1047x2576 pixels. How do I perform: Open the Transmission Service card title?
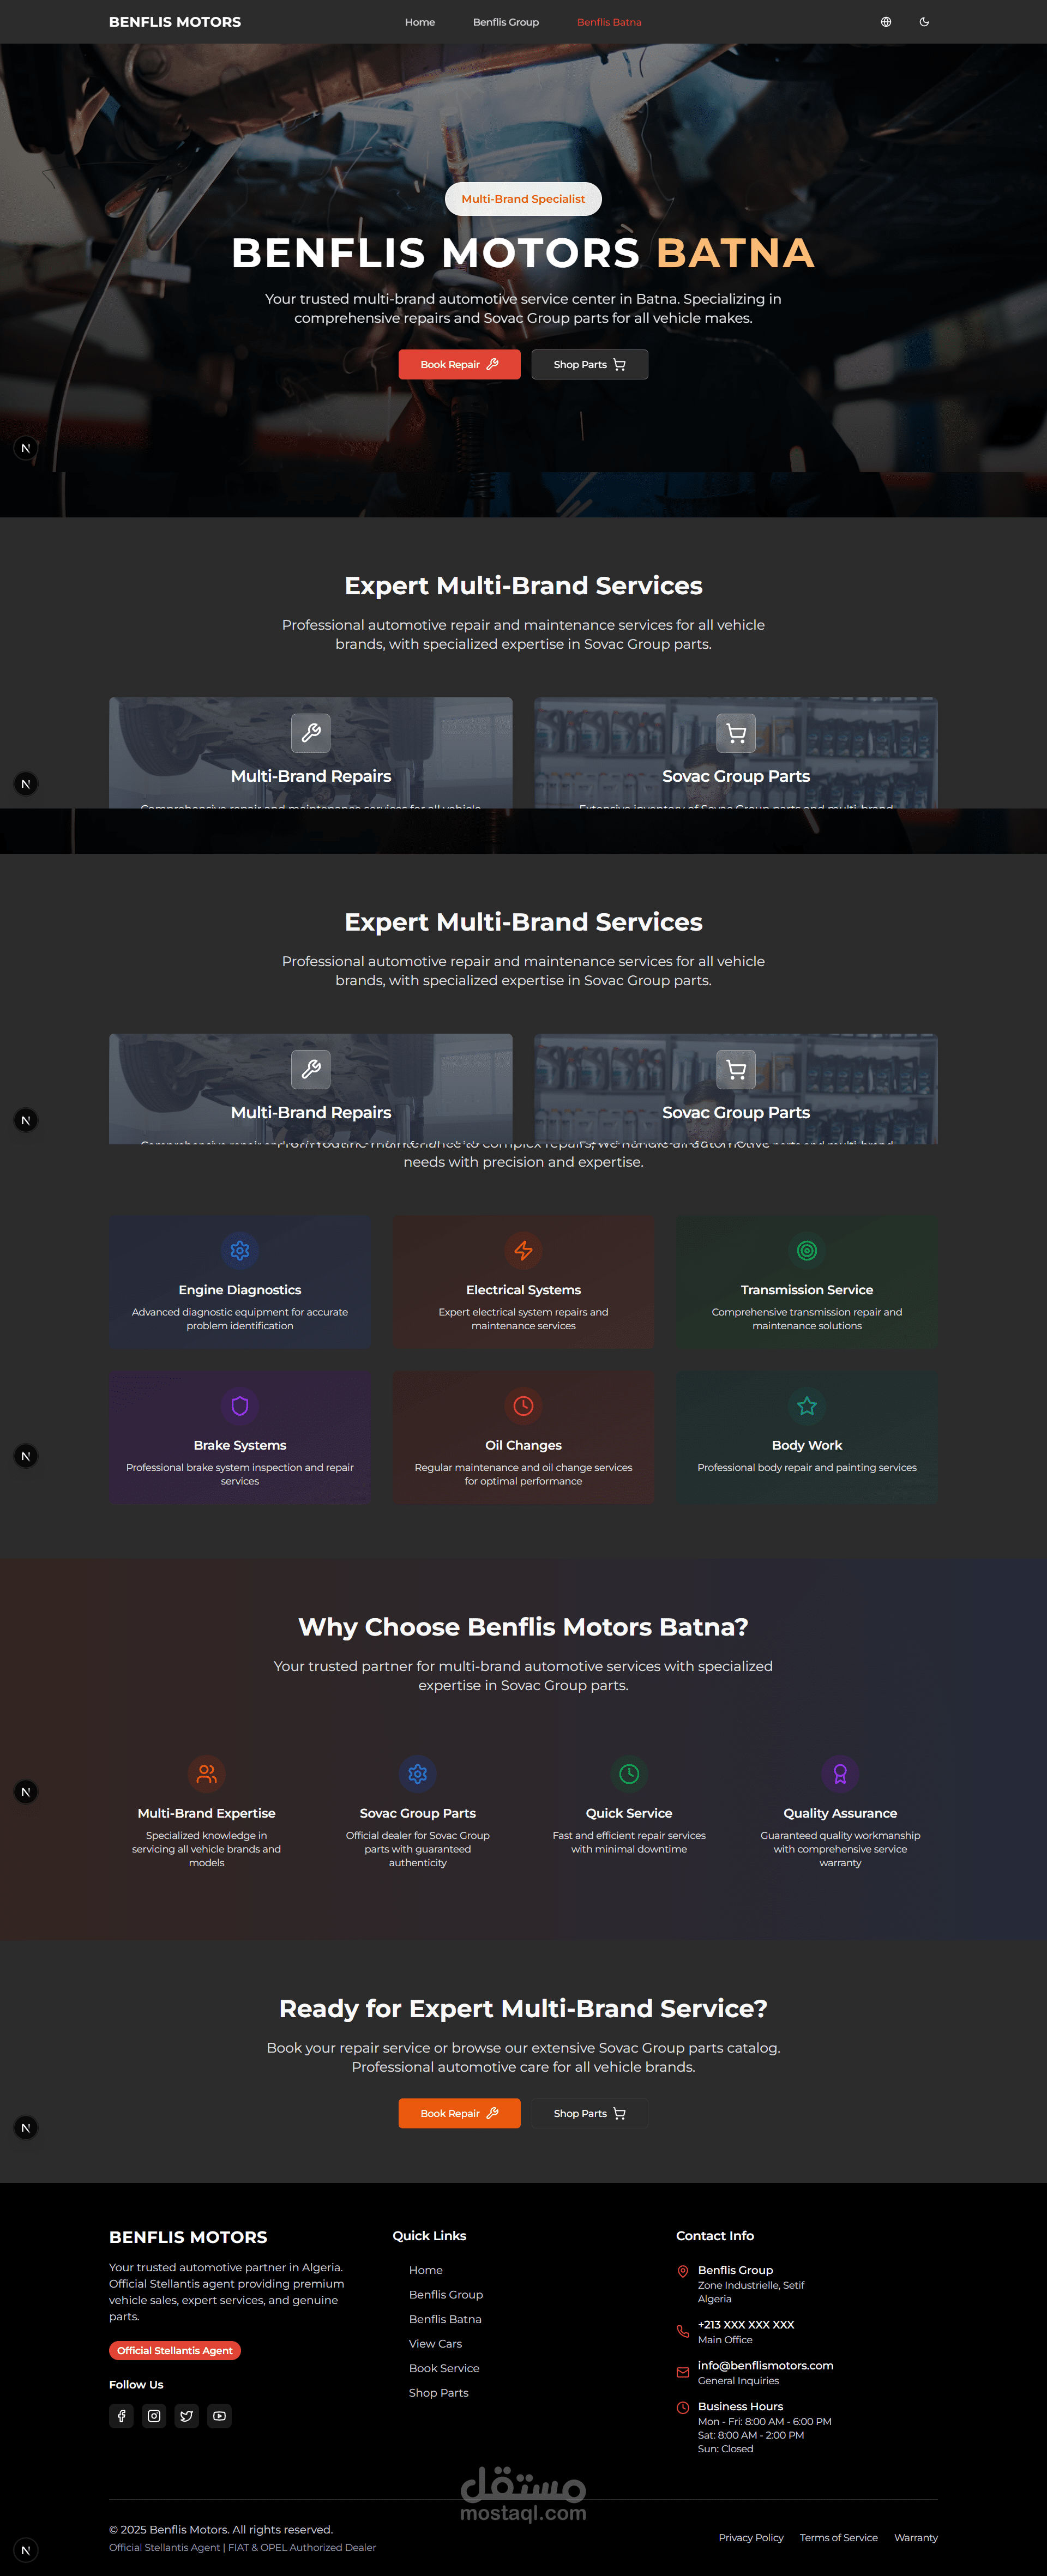(807, 1290)
